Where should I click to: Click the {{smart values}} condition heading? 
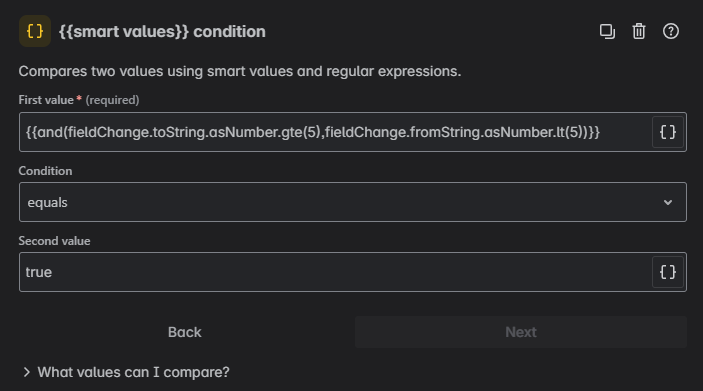(162, 32)
